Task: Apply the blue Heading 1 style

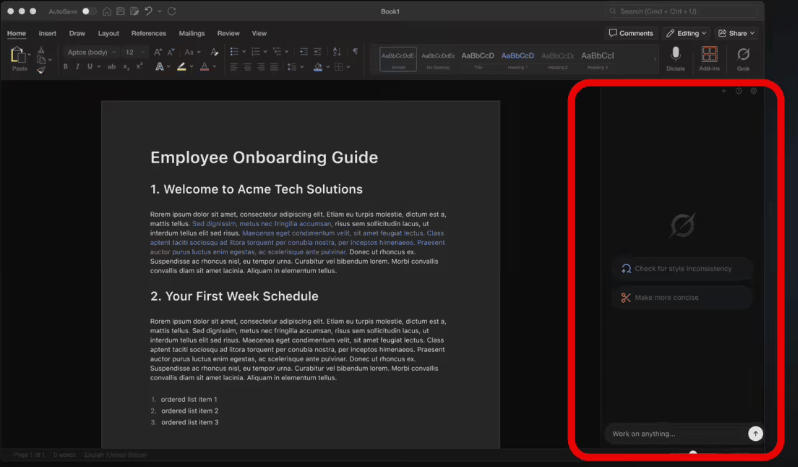Action: 518,59
